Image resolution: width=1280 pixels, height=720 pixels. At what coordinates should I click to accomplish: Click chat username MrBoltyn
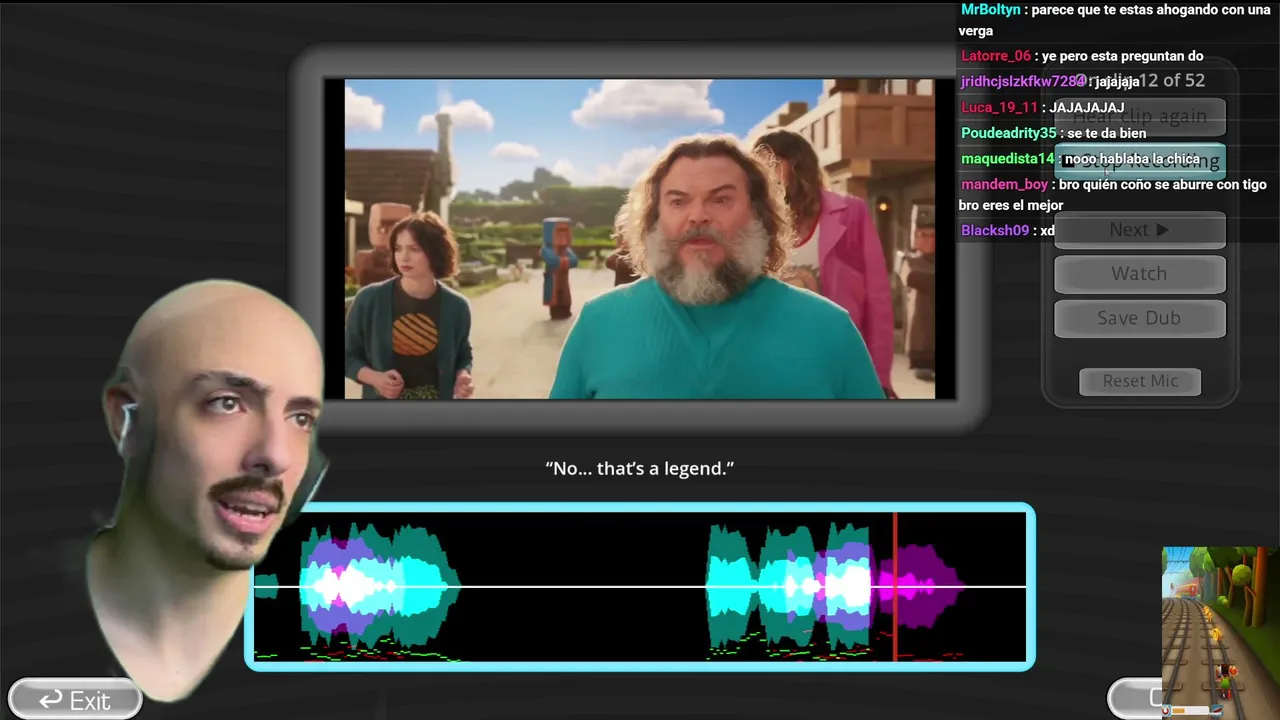coord(991,9)
